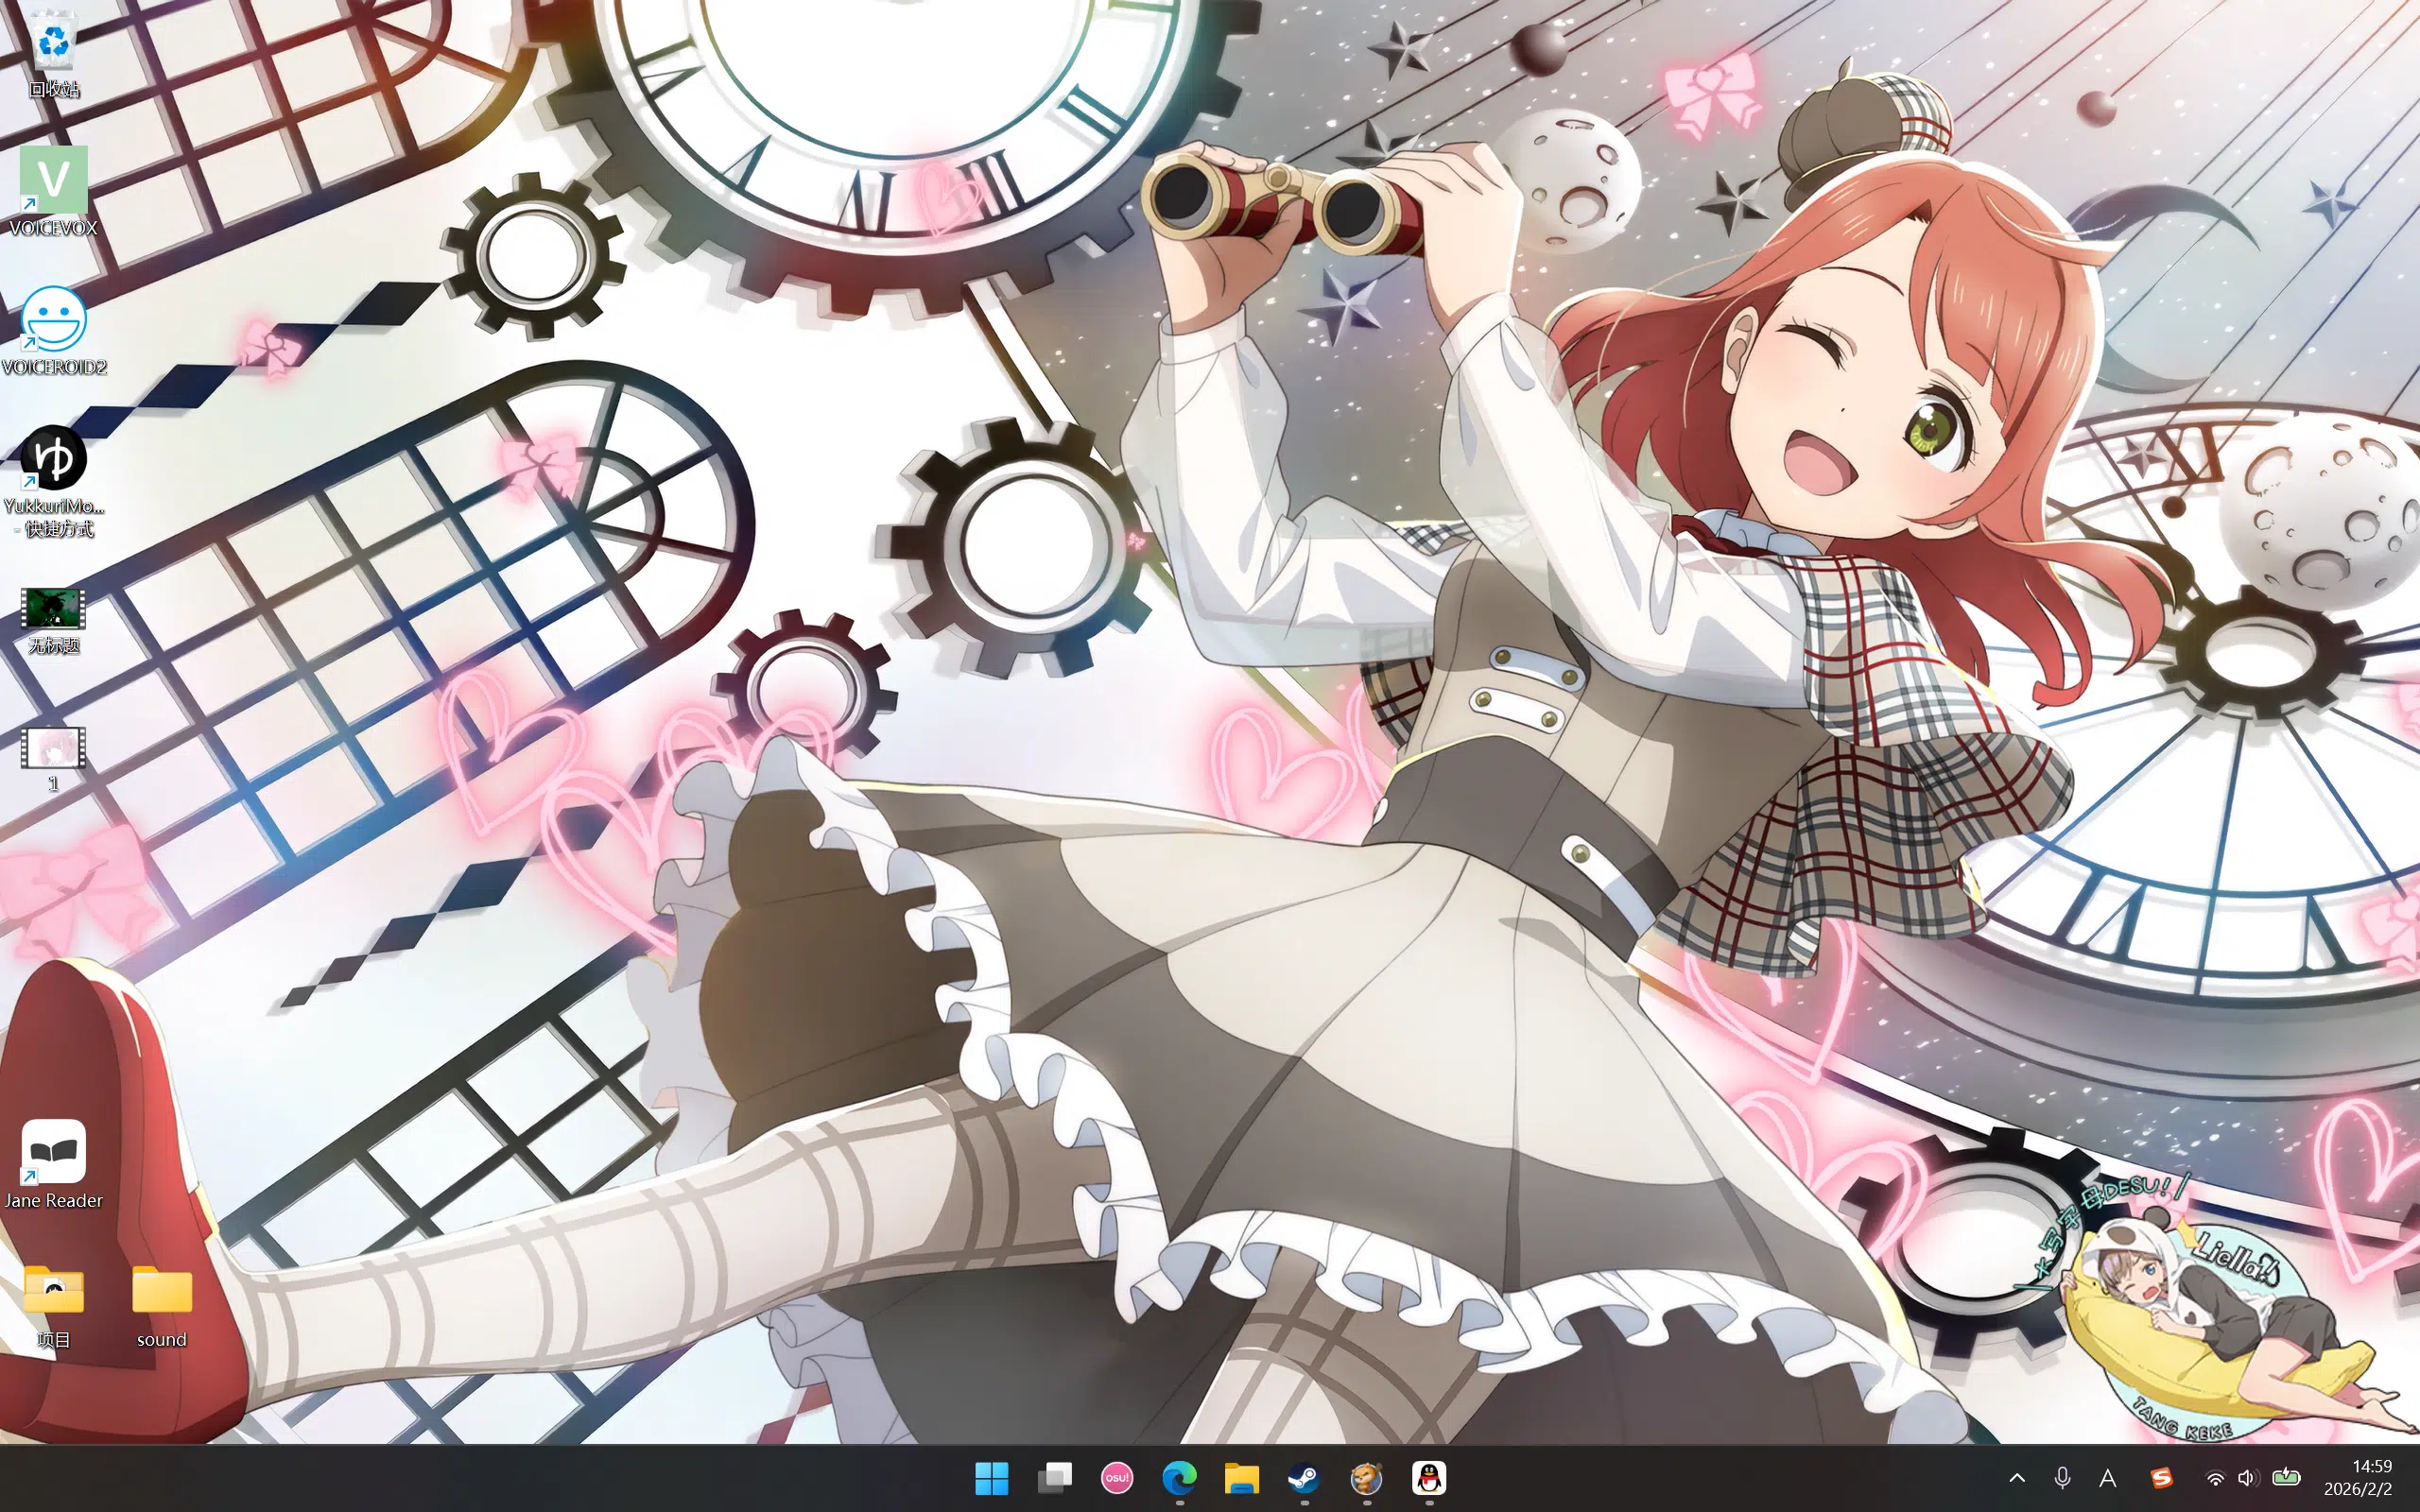Viewport: 2420px width, 1512px height.
Task: Switch to Steam in the taskbar
Action: [x=1304, y=1477]
